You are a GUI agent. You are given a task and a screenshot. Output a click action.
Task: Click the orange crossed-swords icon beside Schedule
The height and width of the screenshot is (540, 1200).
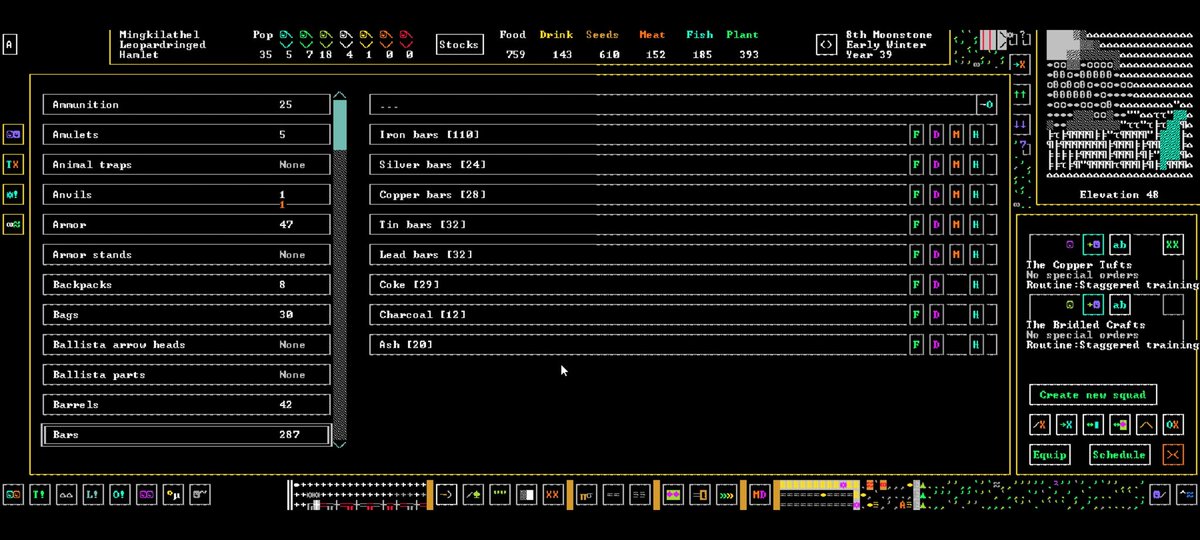tap(1172, 455)
